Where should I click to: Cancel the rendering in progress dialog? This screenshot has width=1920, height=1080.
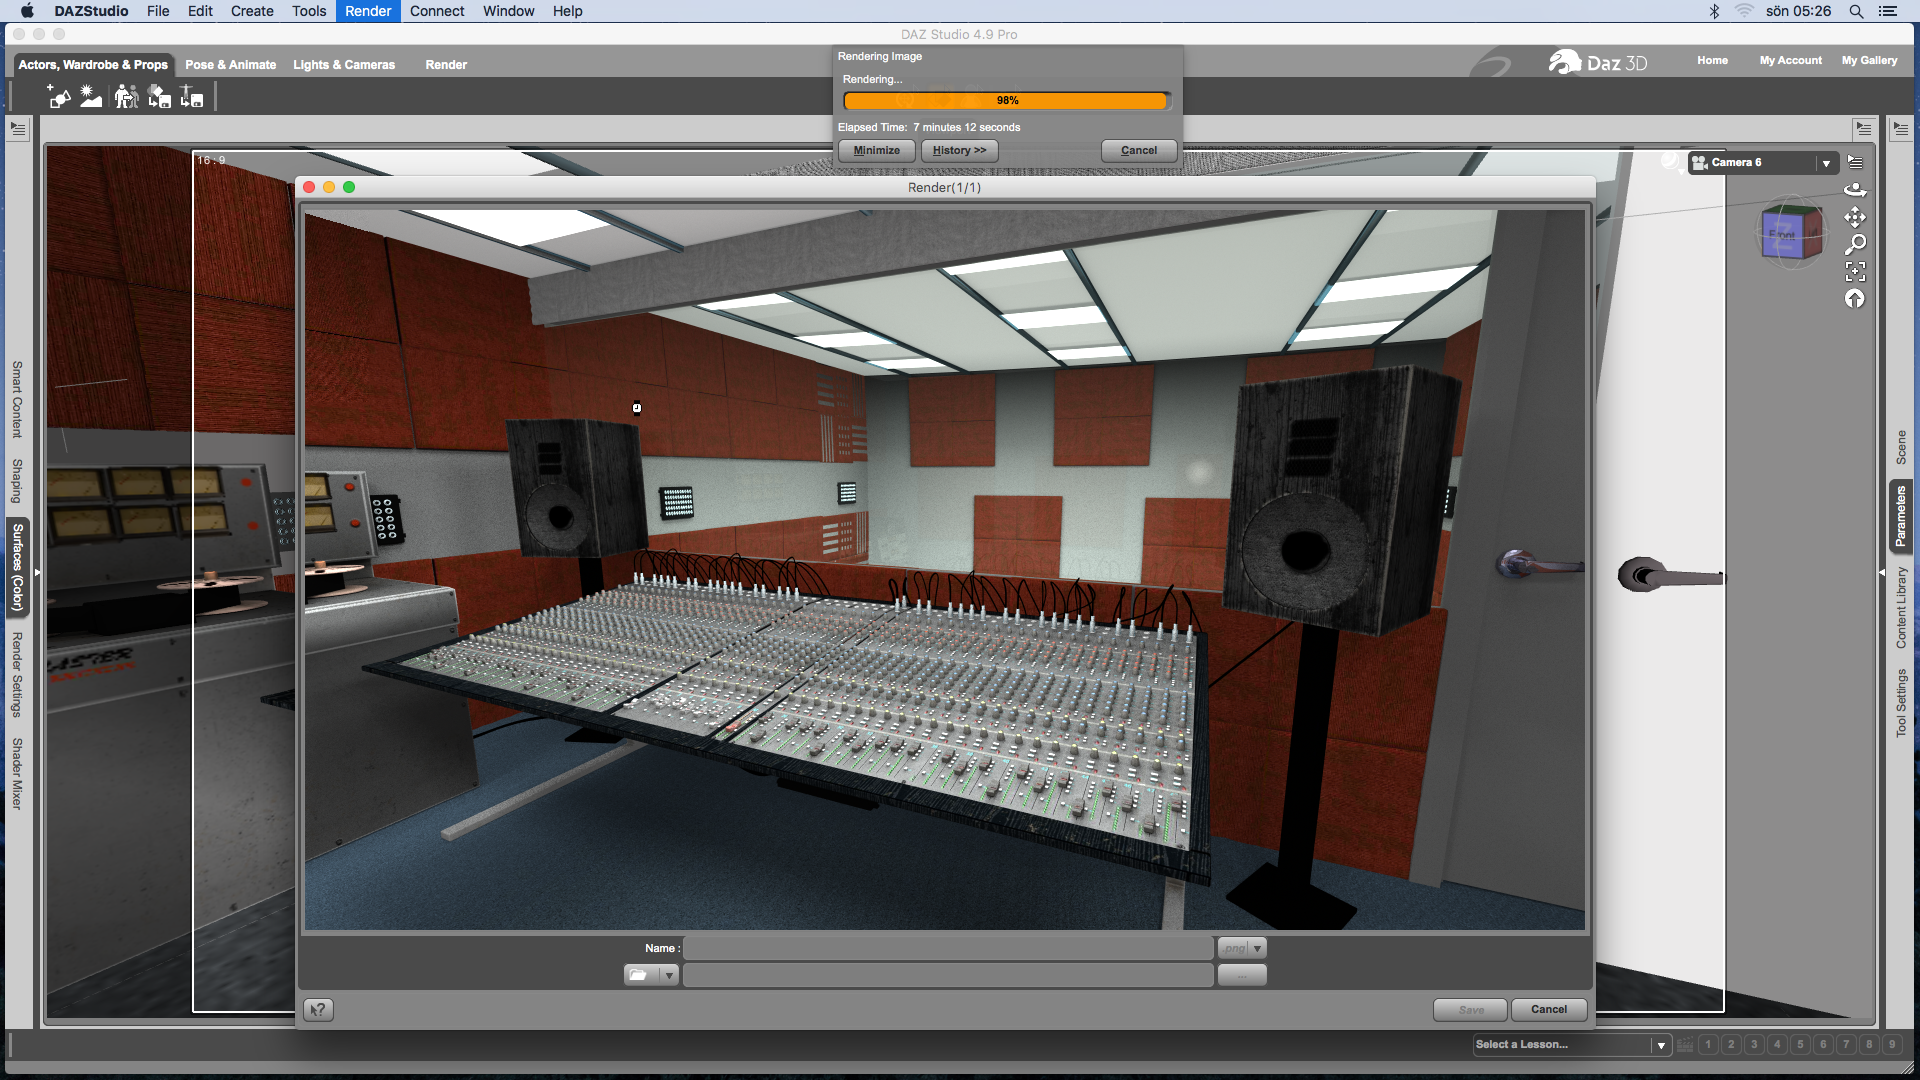(1138, 151)
